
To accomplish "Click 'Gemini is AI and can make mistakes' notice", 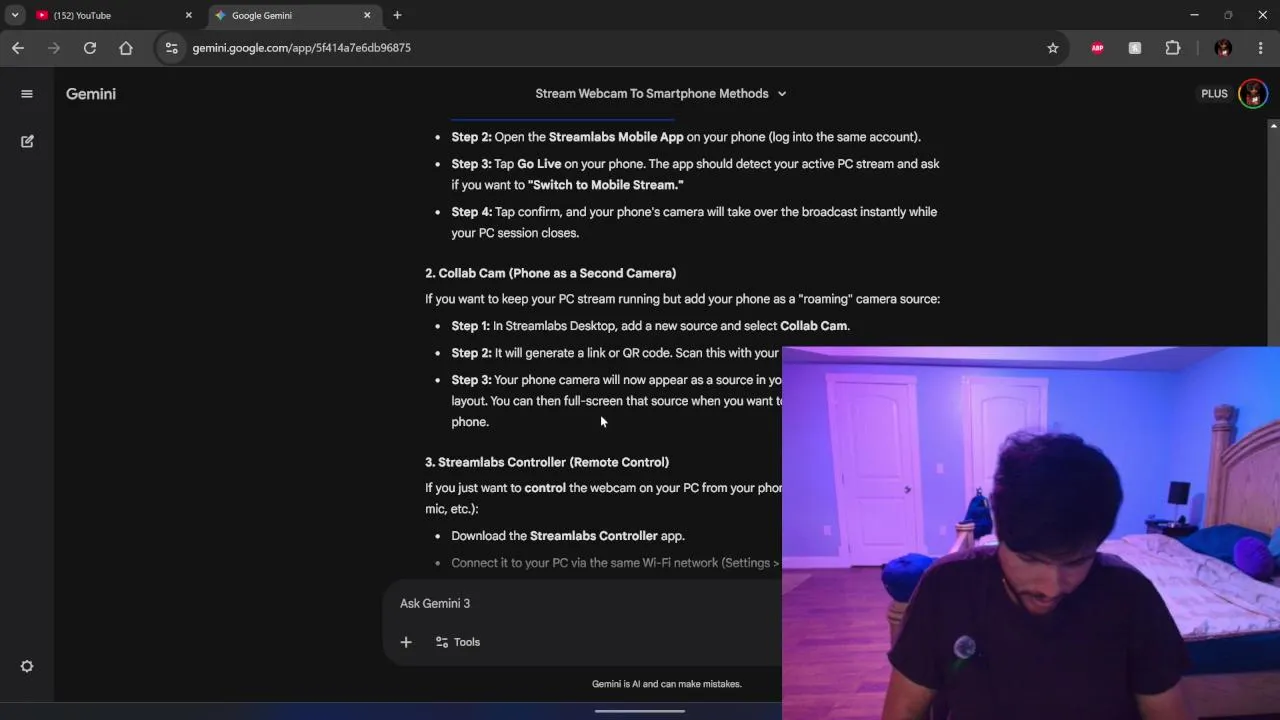I will pyautogui.click(x=667, y=684).
